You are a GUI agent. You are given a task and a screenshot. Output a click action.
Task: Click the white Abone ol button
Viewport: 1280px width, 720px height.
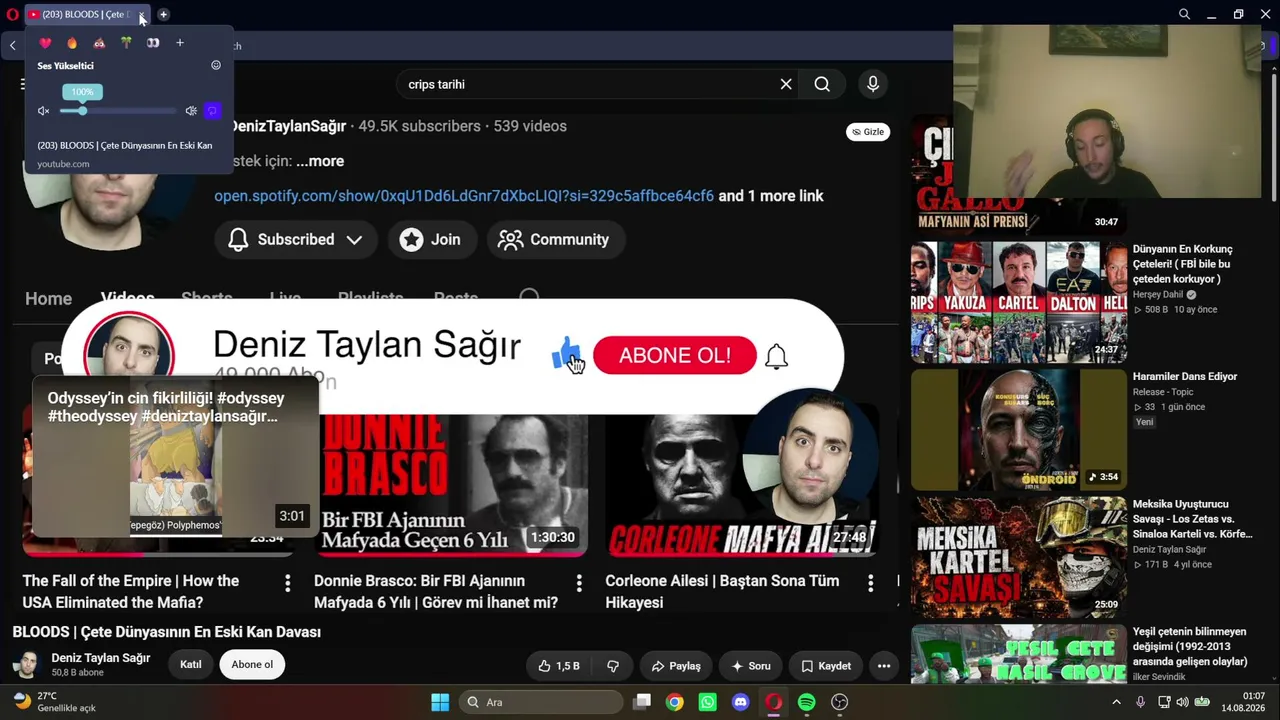[x=252, y=665]
